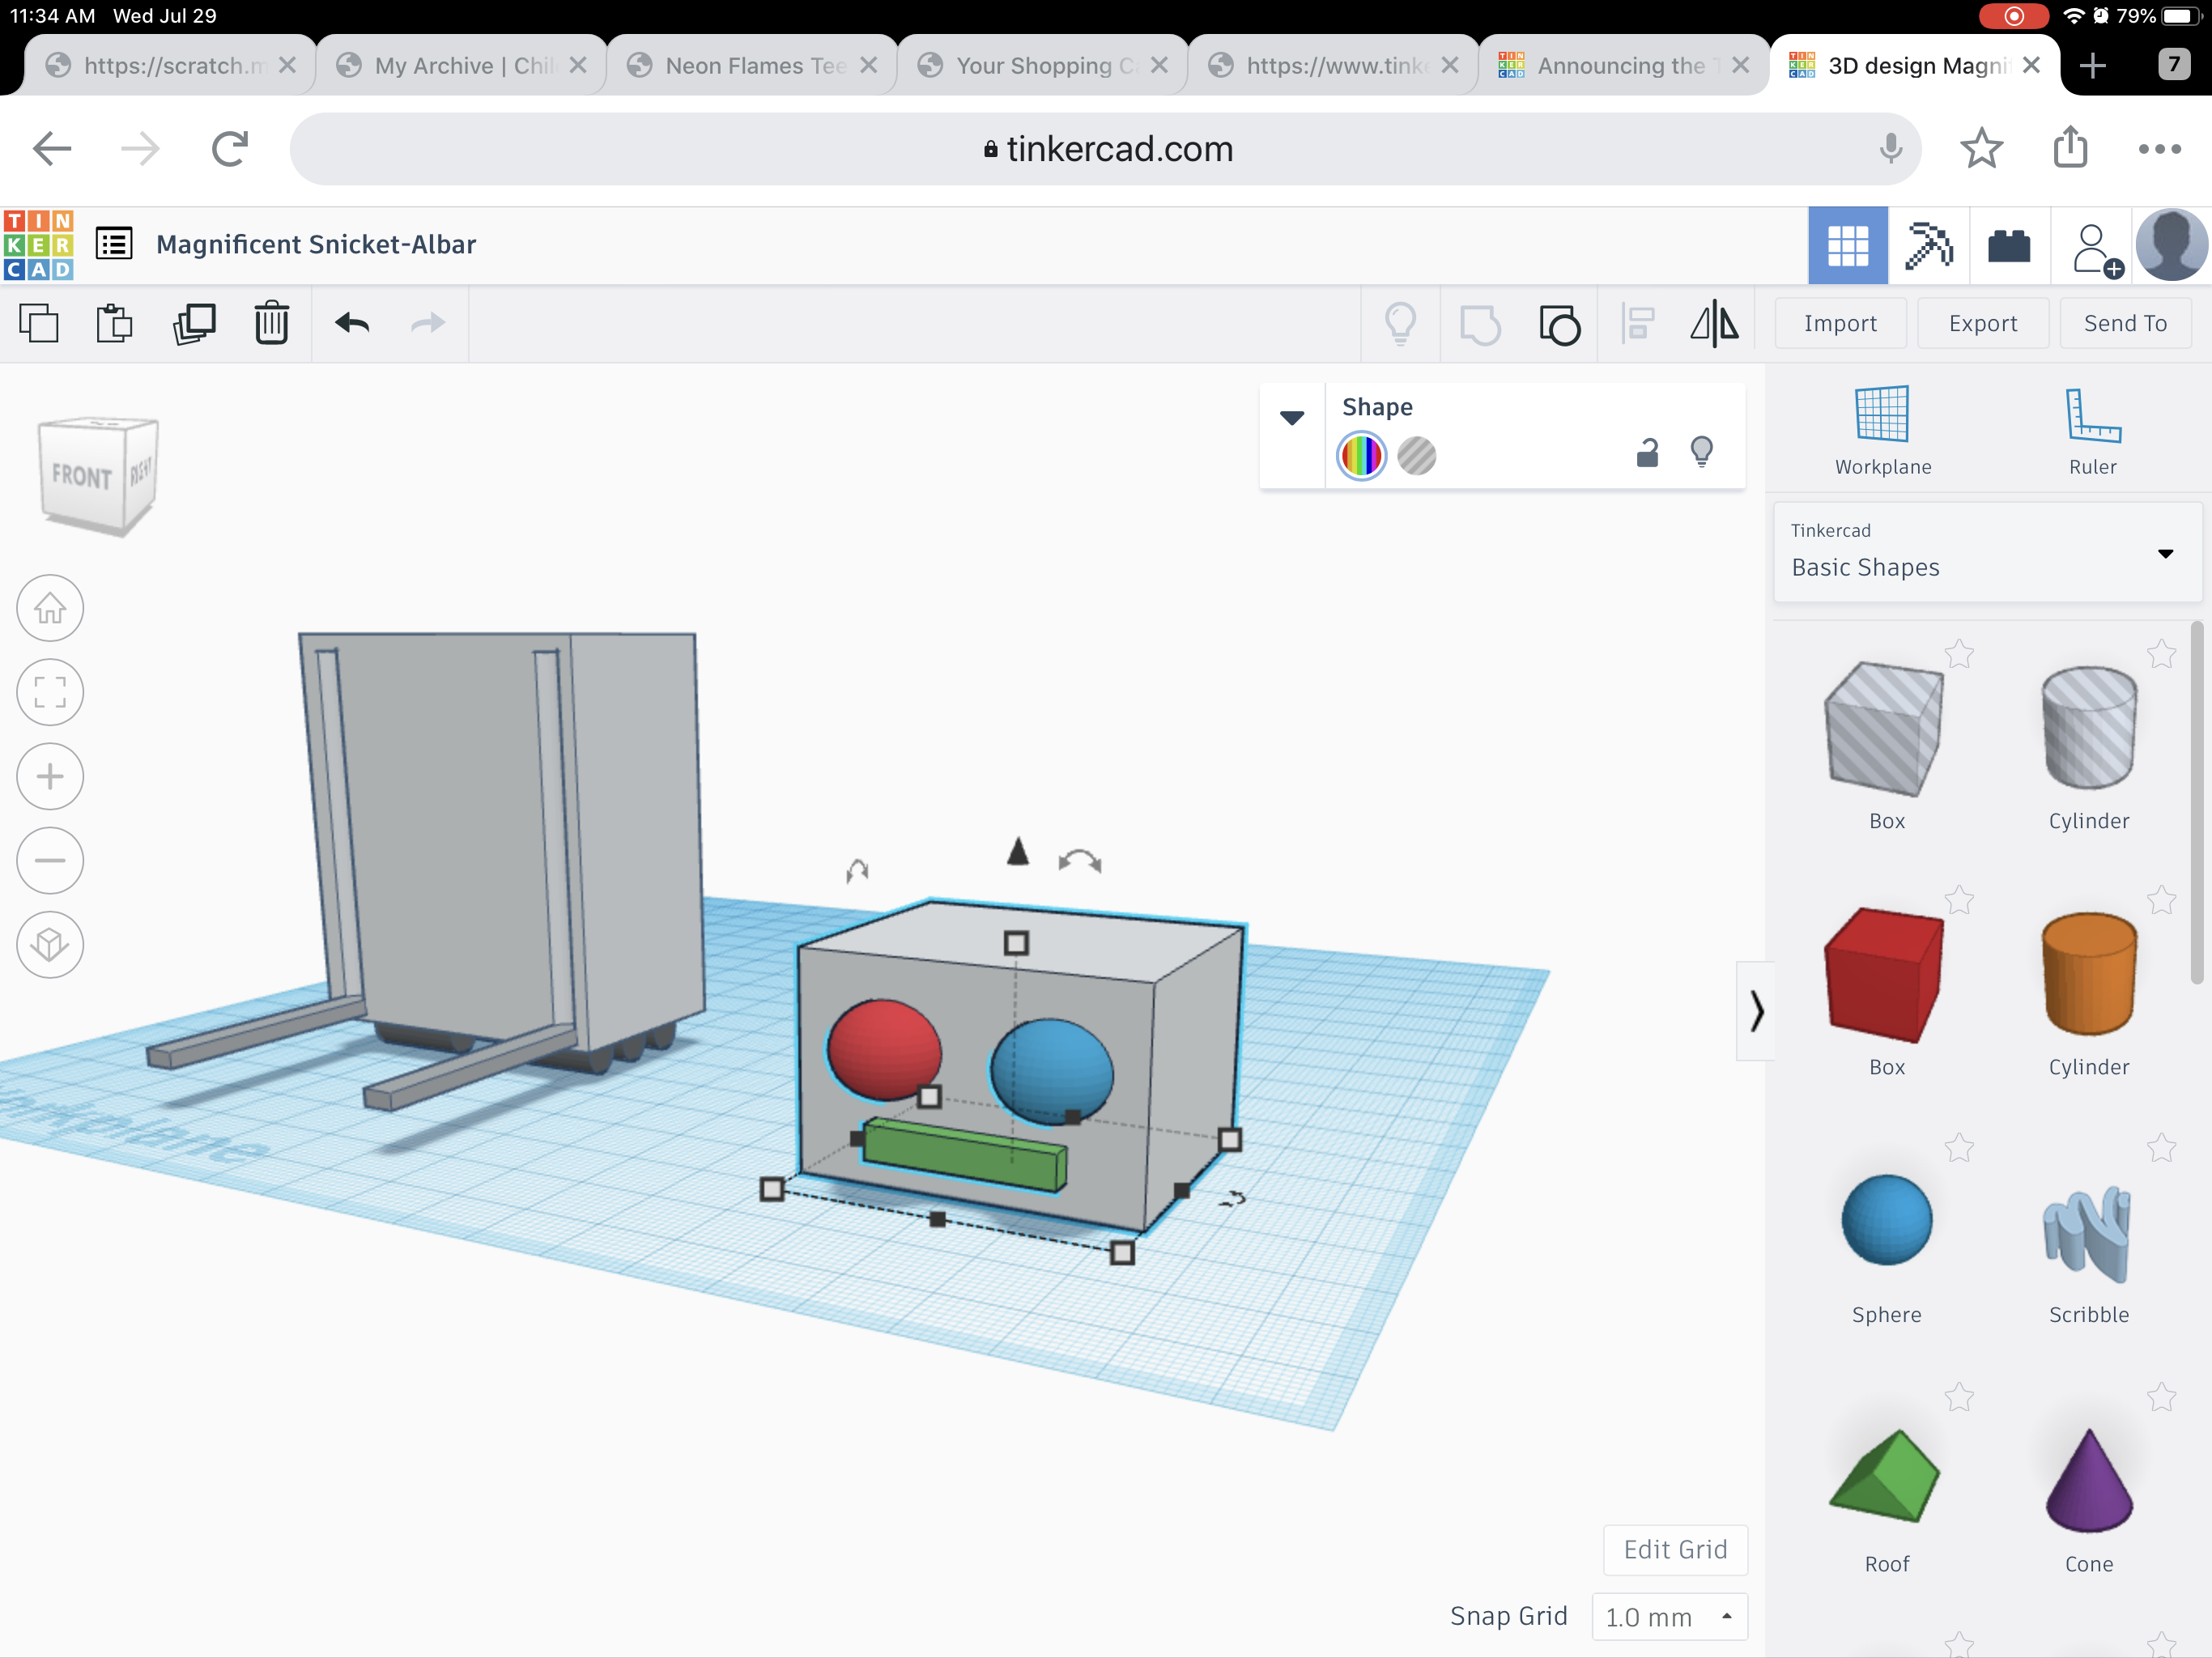
Task: Favorite the striped hole Cylinder shape
Action: (x=2161, y=654)
